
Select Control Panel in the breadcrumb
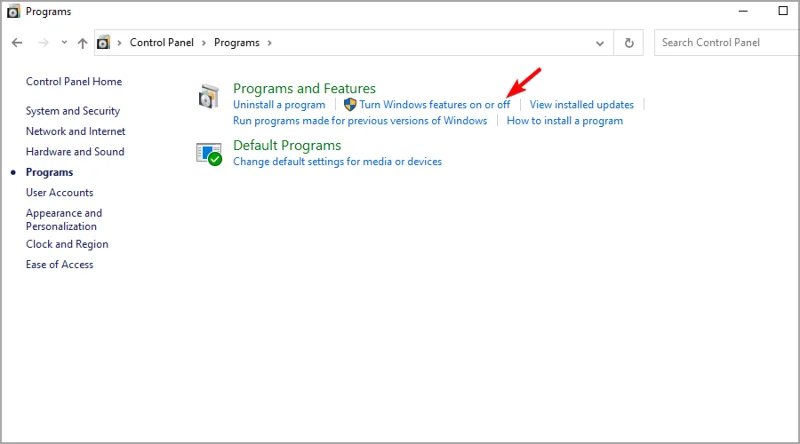click(x=162, y=42)
